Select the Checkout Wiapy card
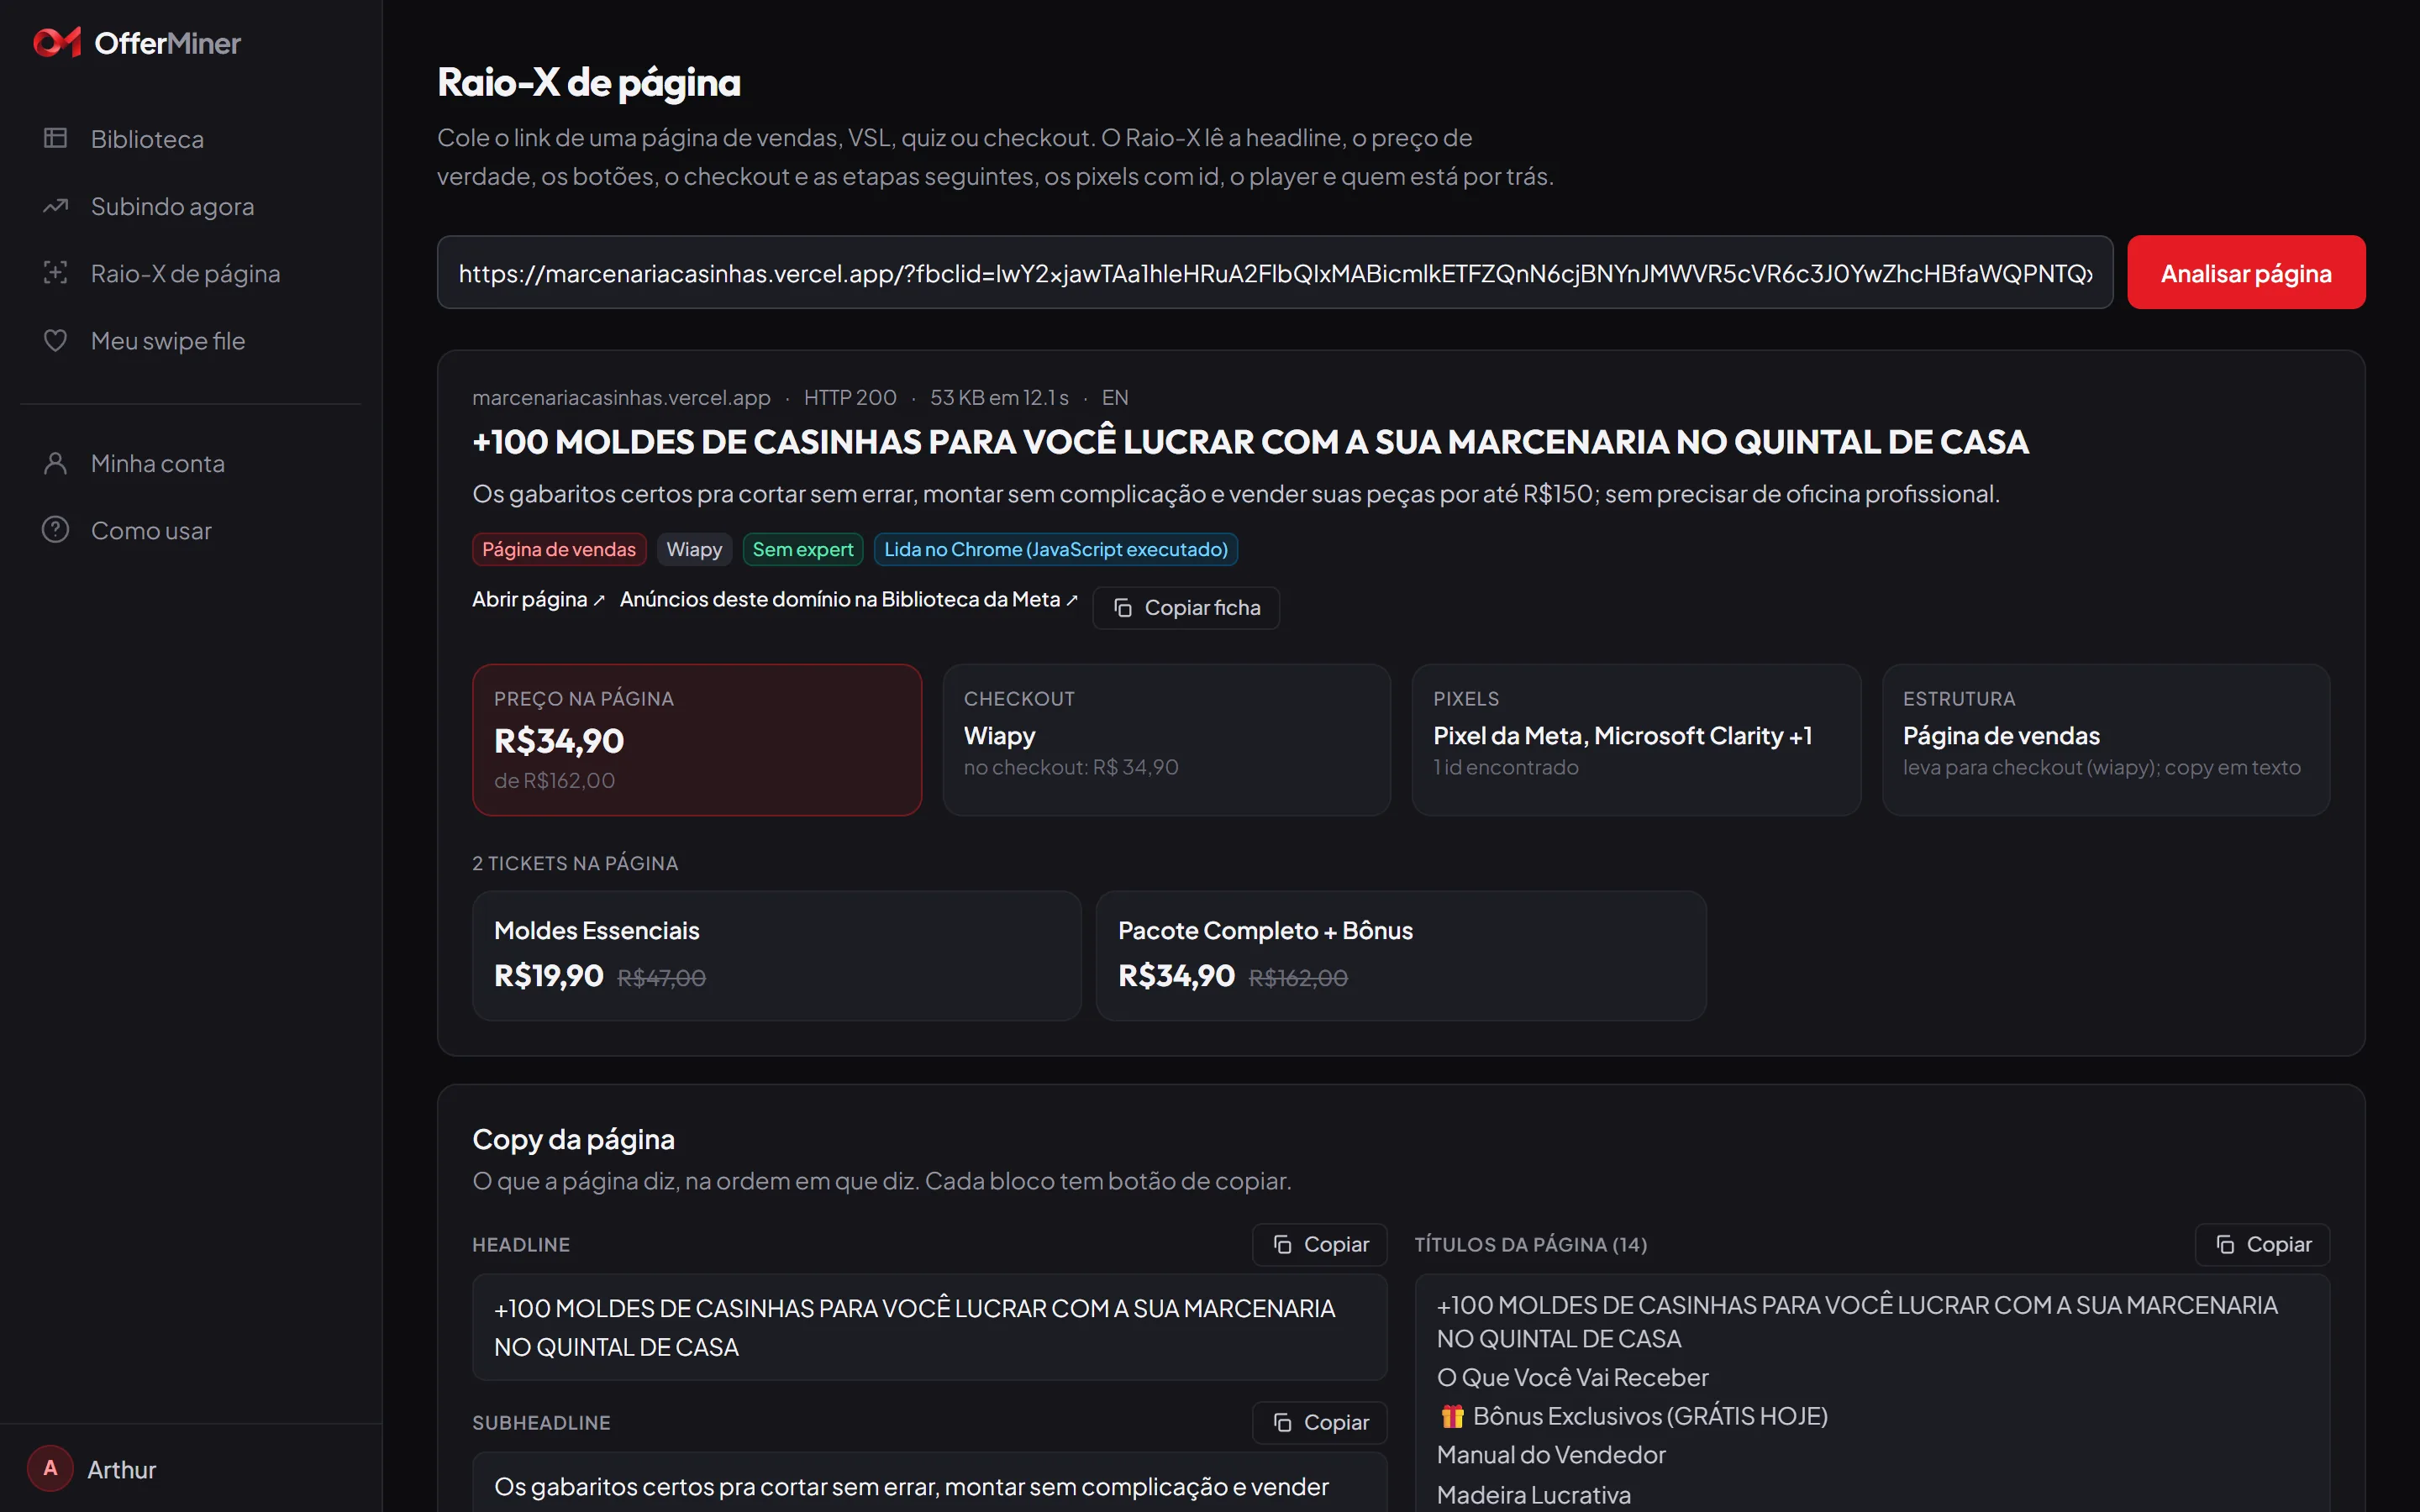 click(x=1167, y=740)
